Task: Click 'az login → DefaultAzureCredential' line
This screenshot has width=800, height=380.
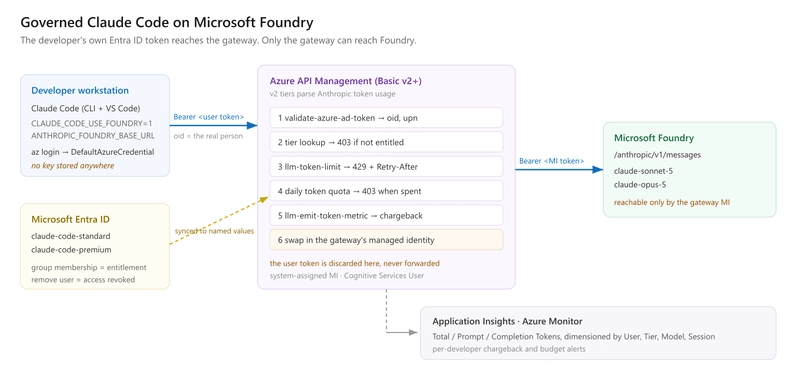Action: (x=92, y=152)
